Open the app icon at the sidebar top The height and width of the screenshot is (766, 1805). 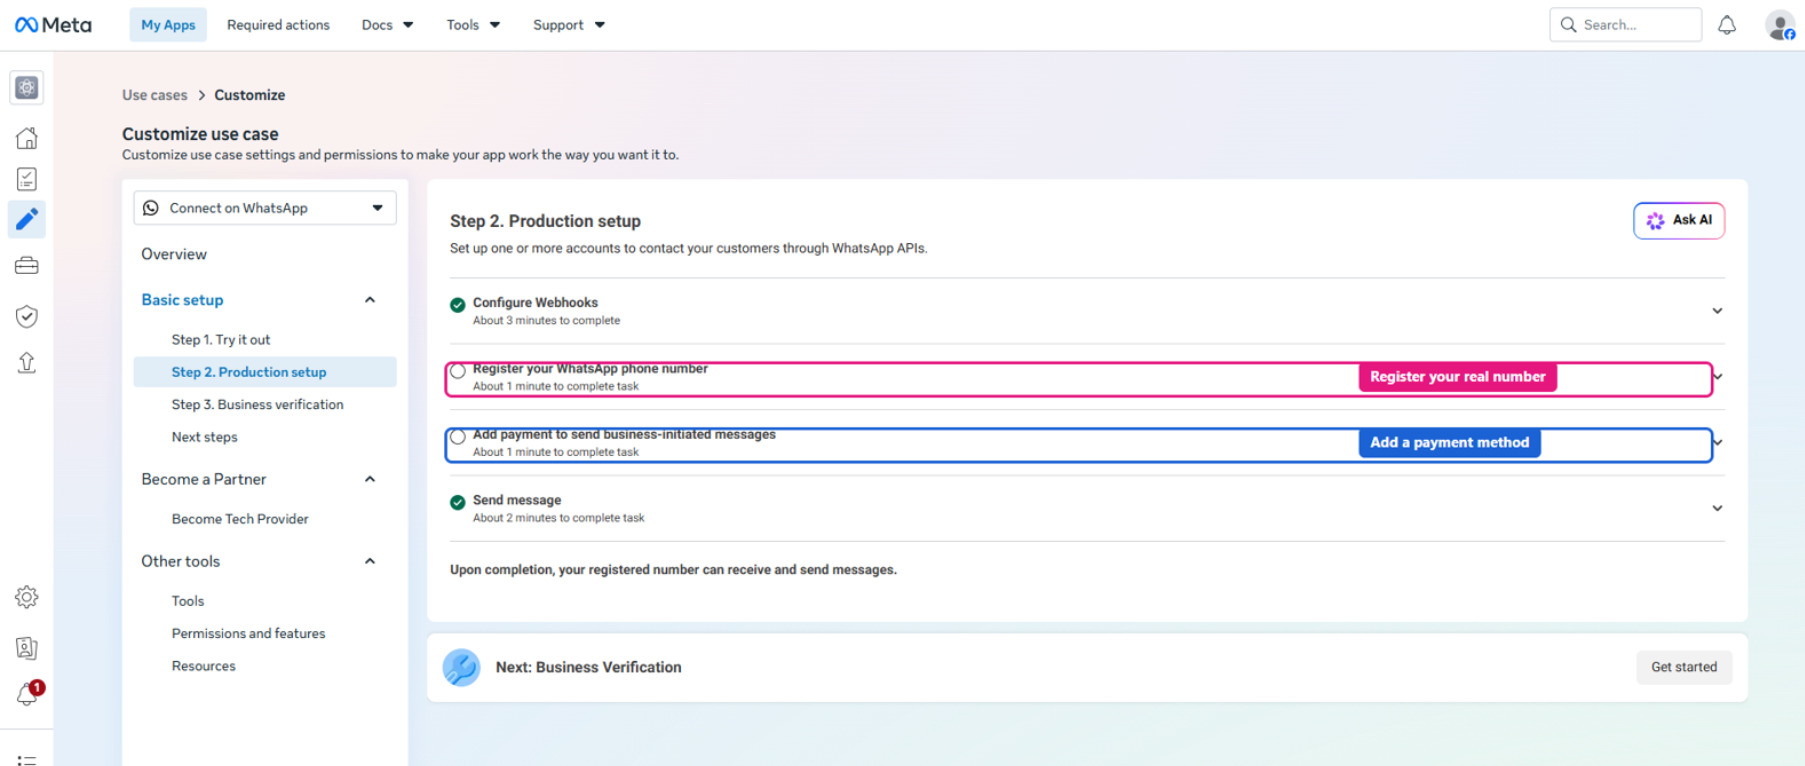coord(27,88)
